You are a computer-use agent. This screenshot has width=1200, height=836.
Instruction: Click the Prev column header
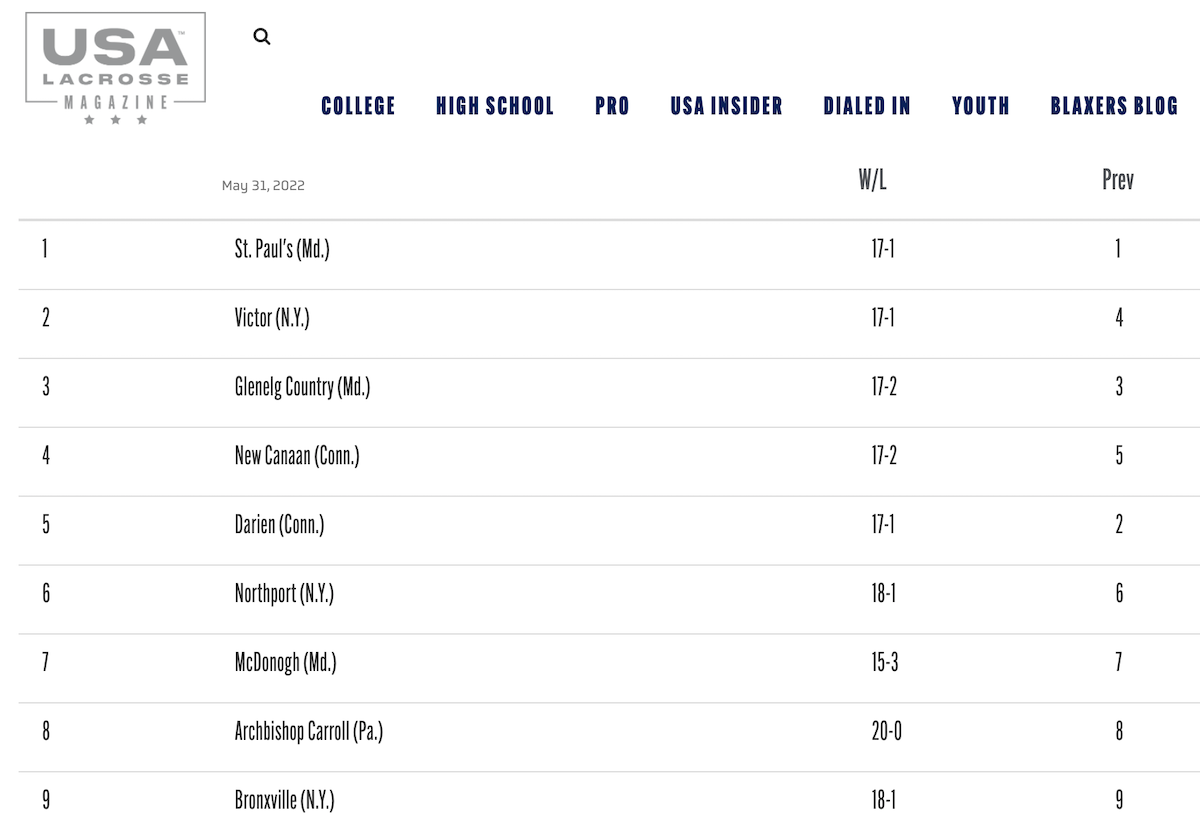tap(1118, 180)
